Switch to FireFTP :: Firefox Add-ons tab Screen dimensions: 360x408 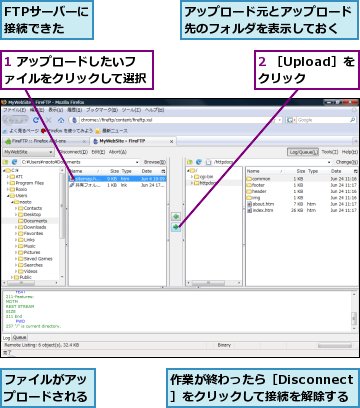click(45, 141)
